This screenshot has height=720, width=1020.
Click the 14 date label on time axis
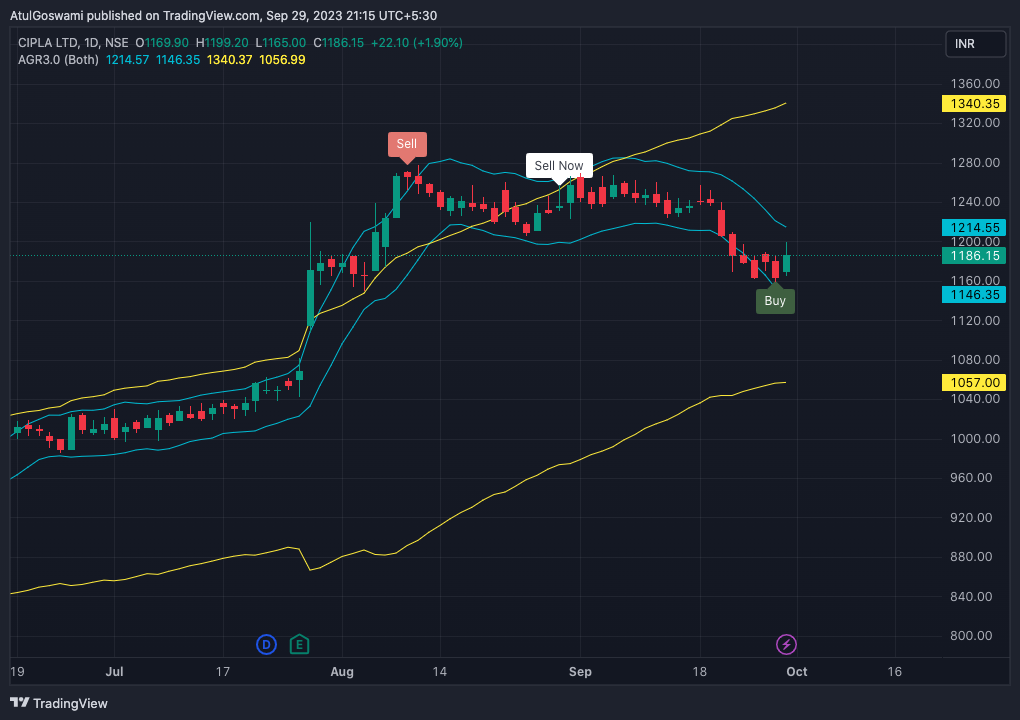point(440,672)
